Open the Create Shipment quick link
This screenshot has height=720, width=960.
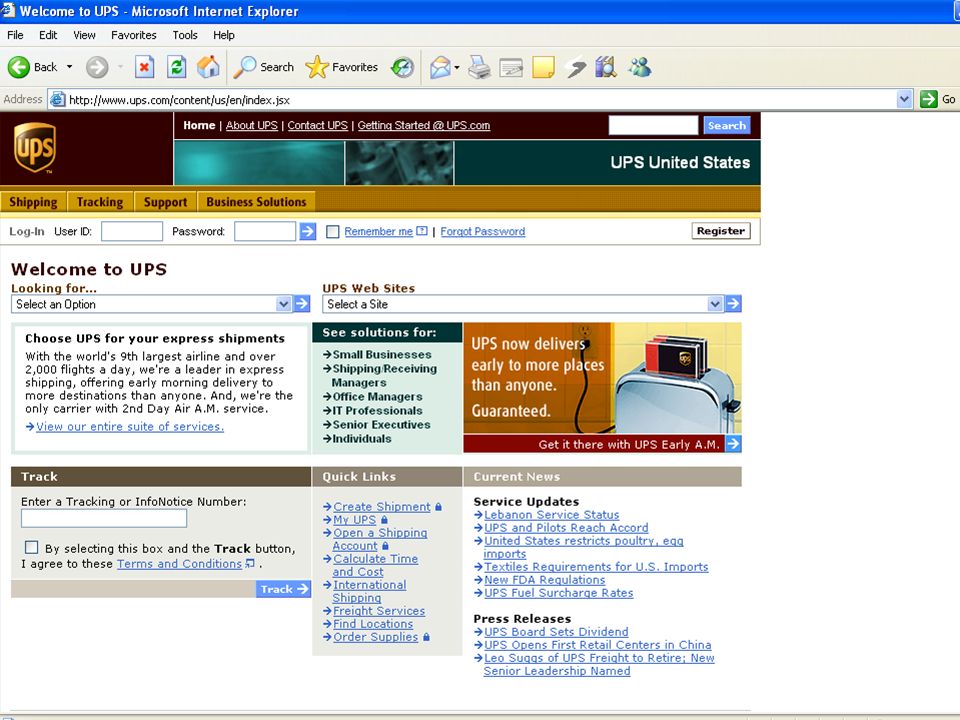pos(381,507)
